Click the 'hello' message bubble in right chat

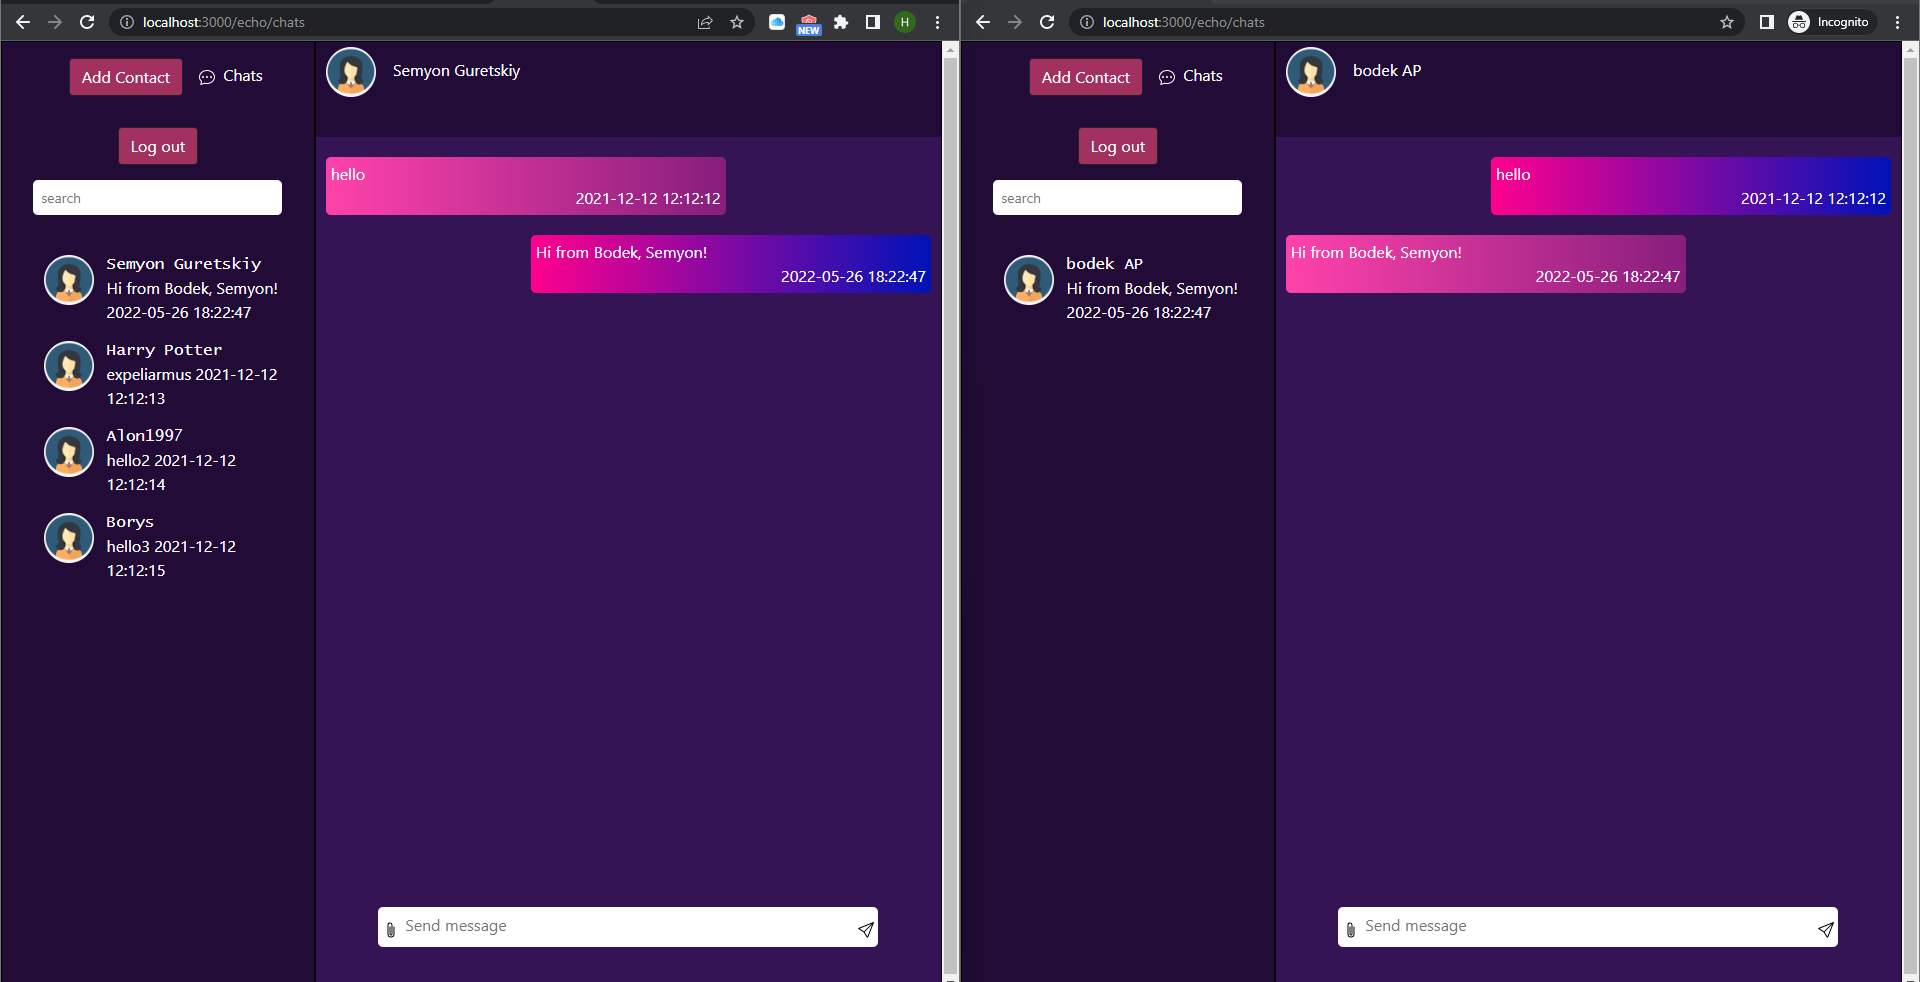point(1691,186)
